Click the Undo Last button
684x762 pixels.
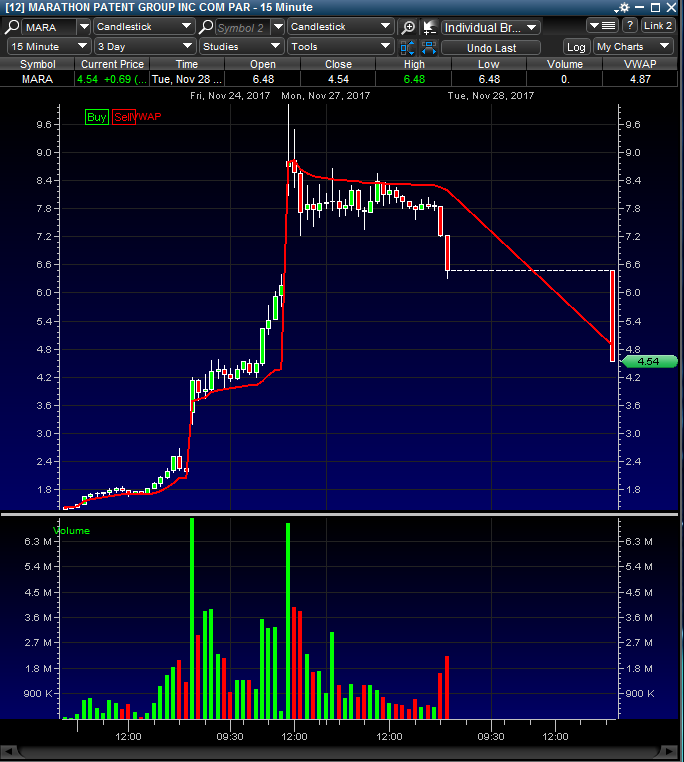[491, 48]
